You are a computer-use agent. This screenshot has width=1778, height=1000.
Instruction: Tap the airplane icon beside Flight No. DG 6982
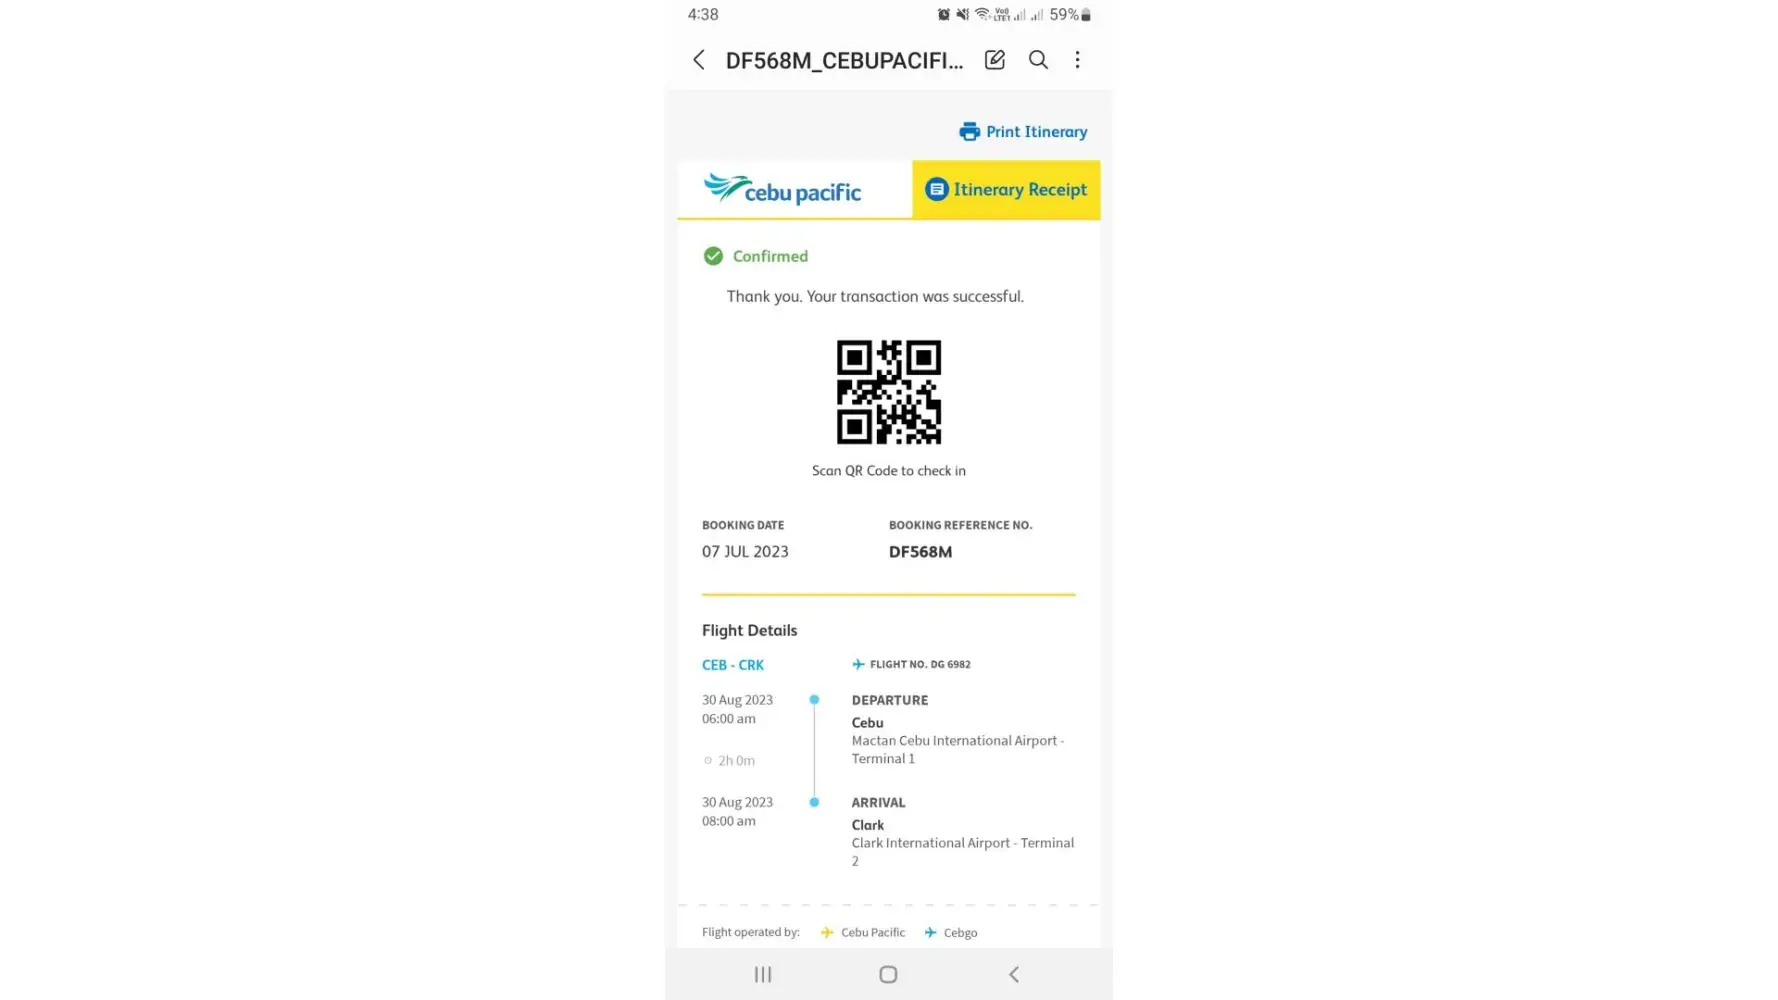[x=858, y=664]
